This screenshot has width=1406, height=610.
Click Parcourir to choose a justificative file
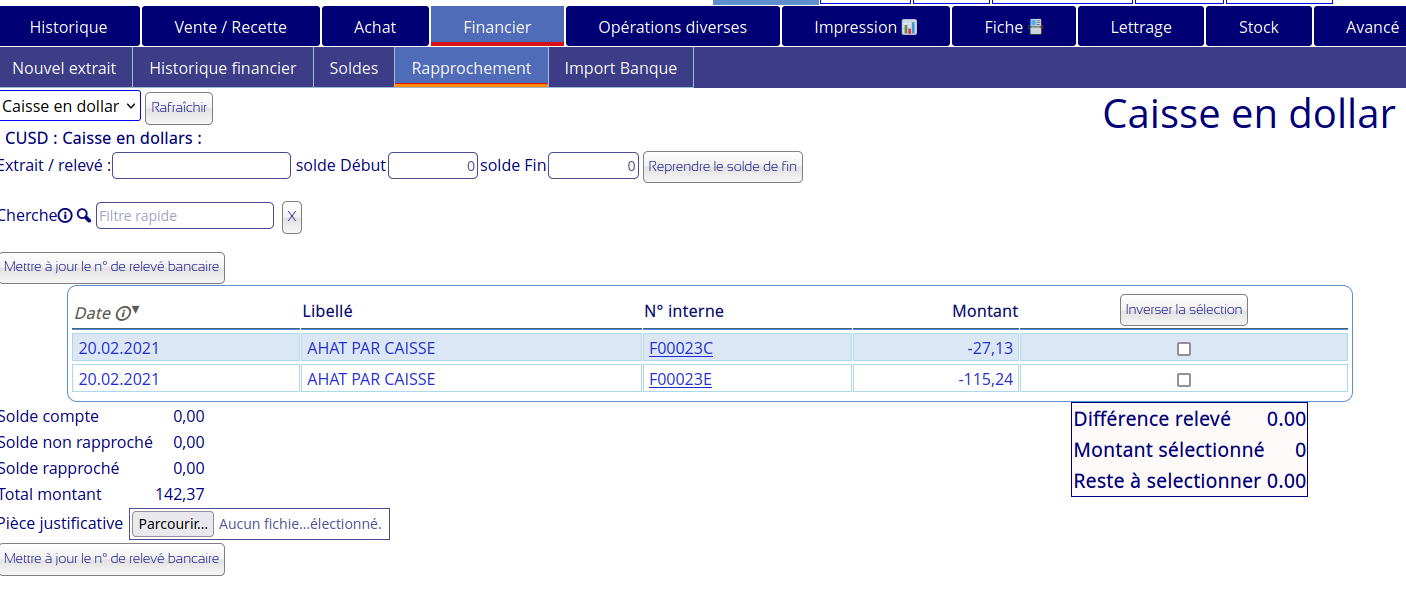172,523
